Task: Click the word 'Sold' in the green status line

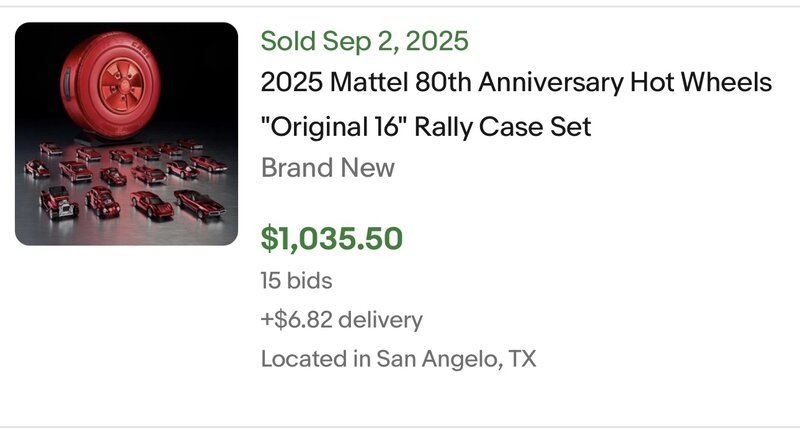Action: pos(288,41)
